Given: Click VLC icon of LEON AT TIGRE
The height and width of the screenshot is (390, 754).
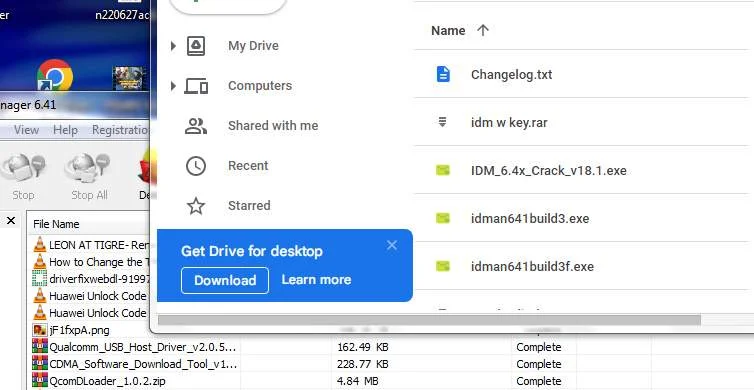Looking at the screenshot, I should (x=40, y=245).
